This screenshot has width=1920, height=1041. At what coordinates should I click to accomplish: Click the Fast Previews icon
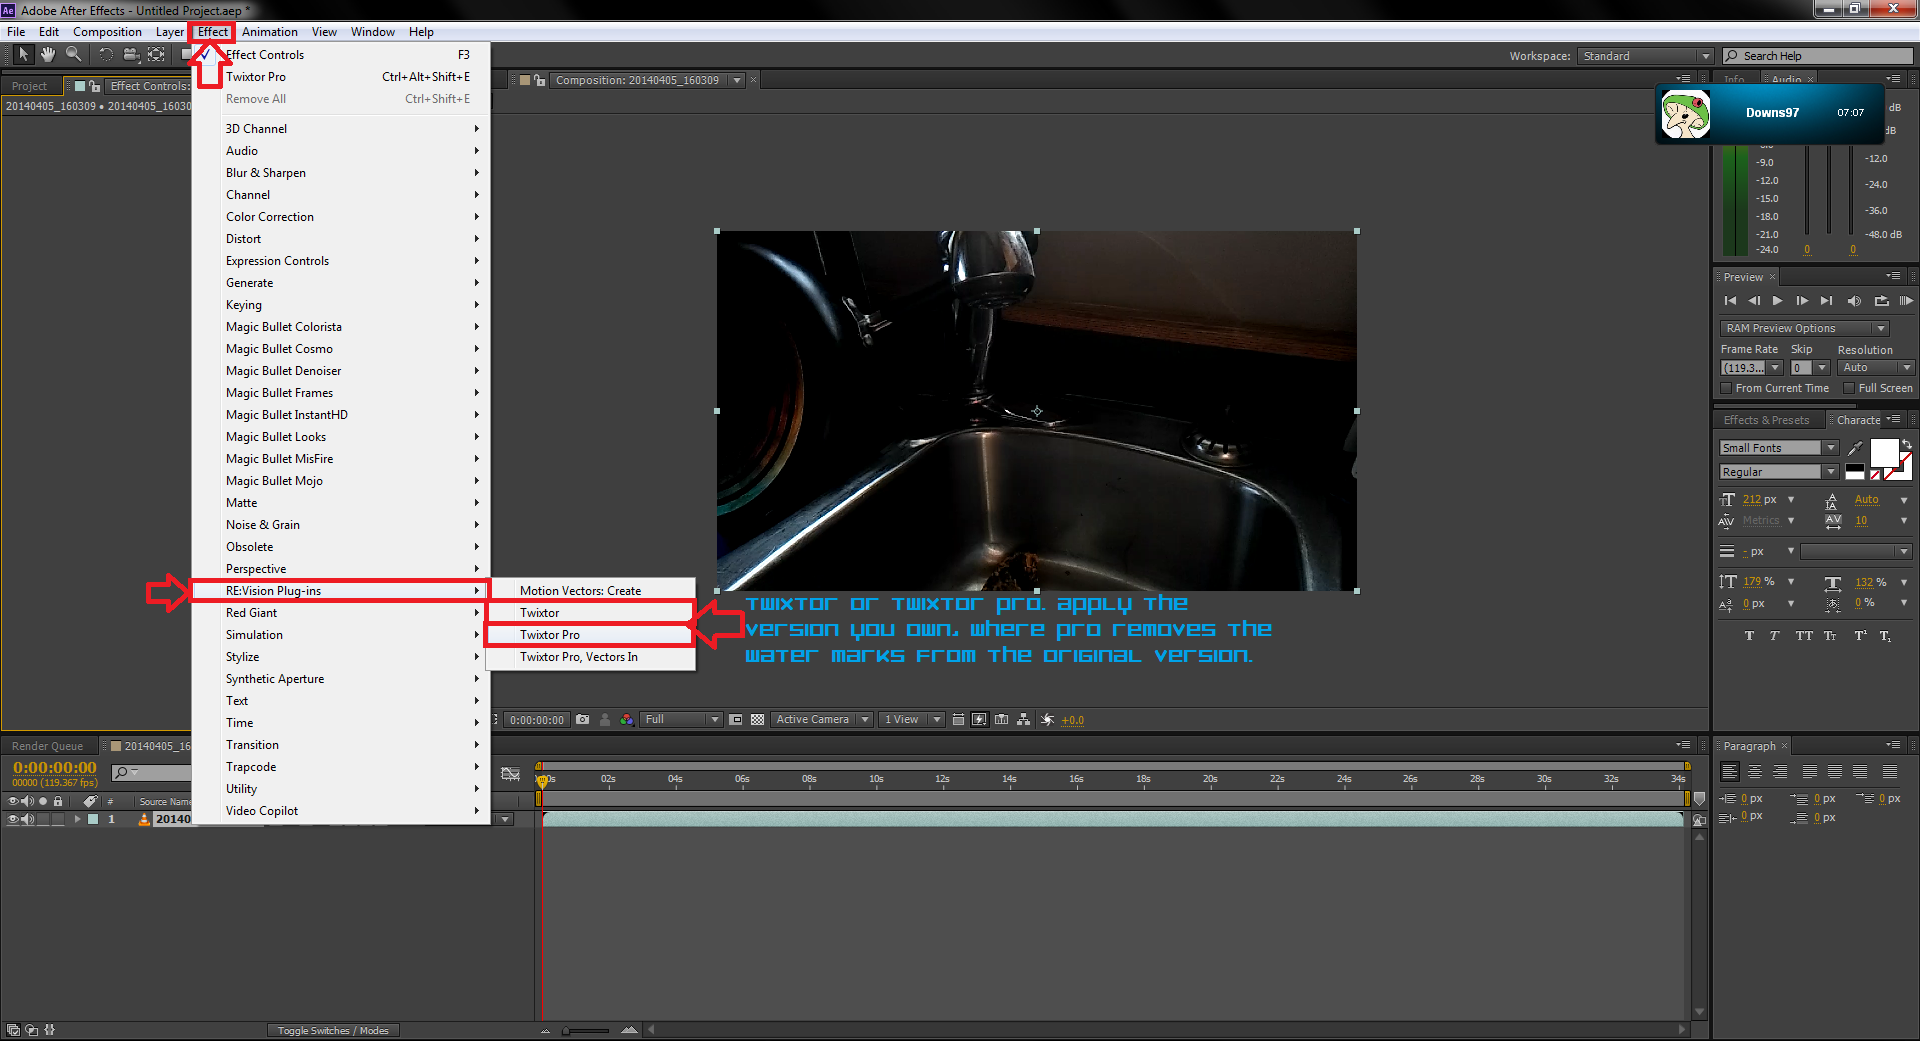[x=980, y=719]
